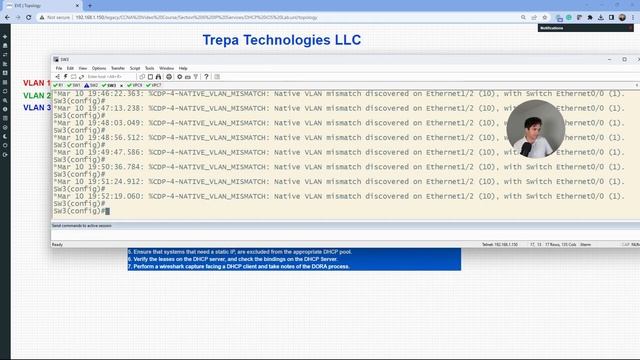This screenshot has width=640, height=360.
Task: Click the filter funnel toolbar icon
Action: (x=196, y=77)
